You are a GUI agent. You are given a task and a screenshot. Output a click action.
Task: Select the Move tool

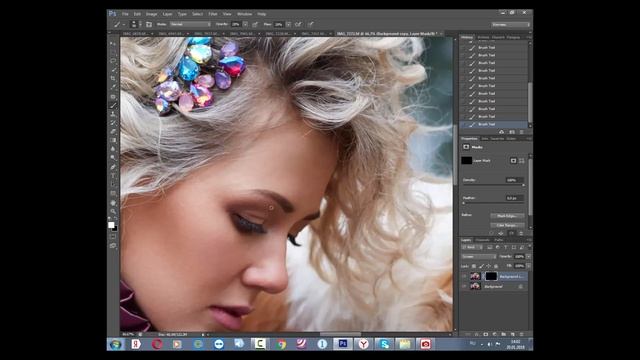point(113,44)
